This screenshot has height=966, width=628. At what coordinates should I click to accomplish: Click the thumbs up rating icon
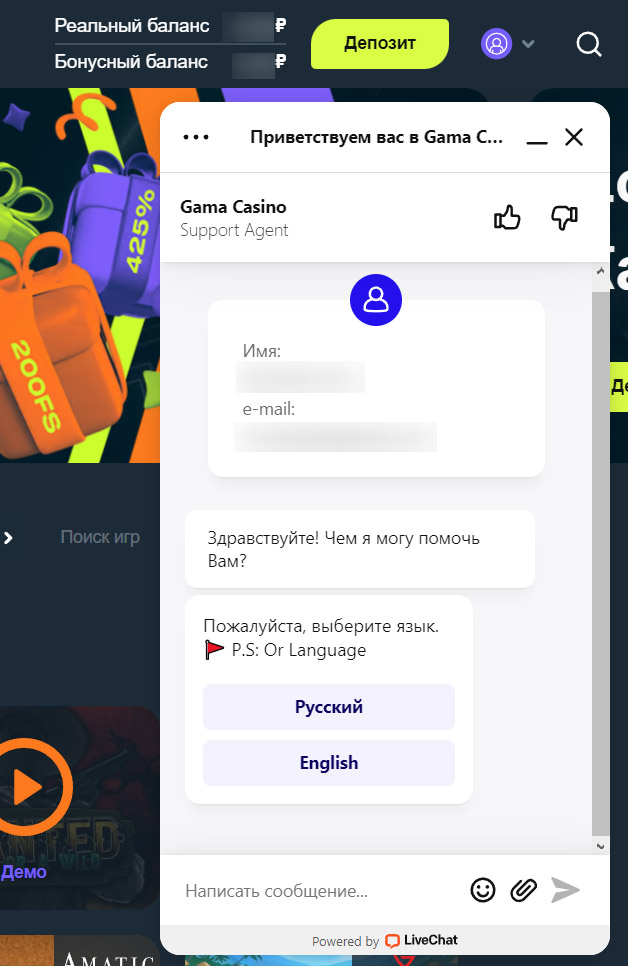click(507, 217)
